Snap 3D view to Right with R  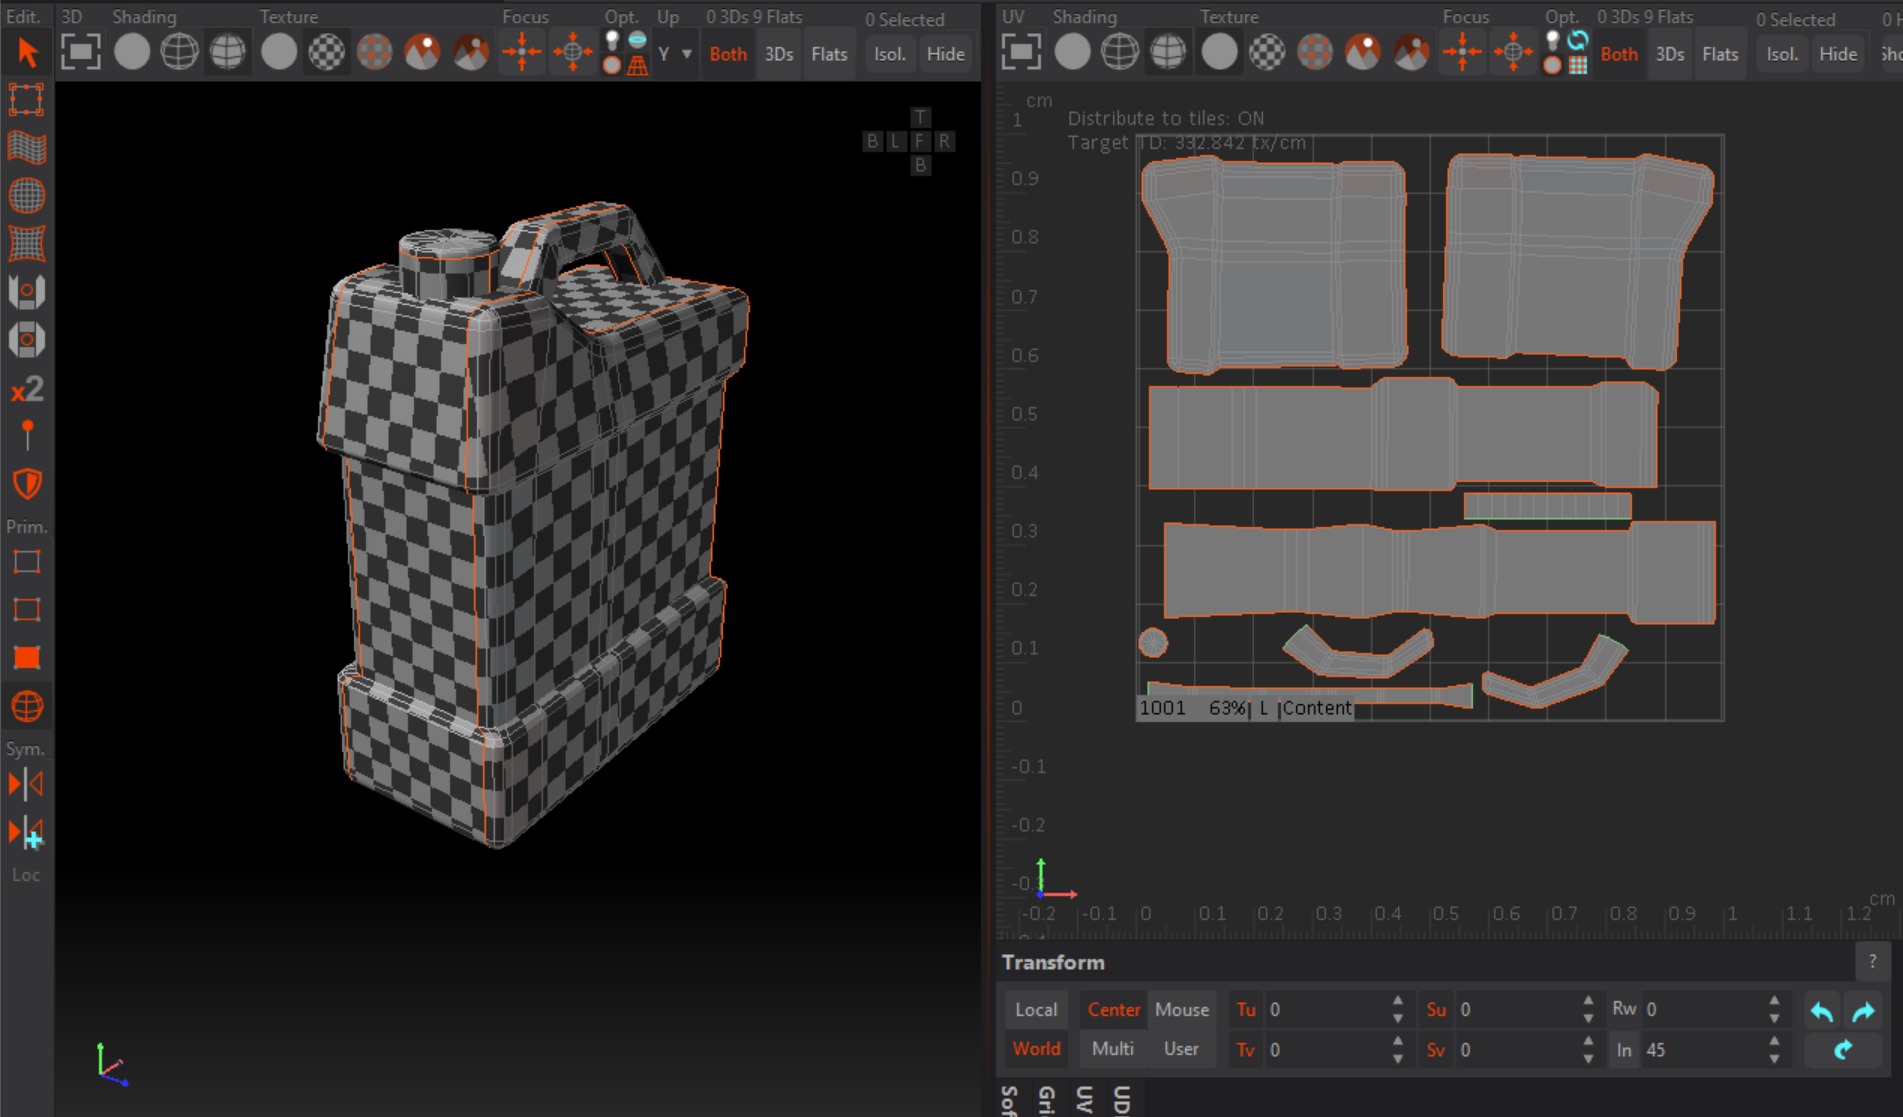[x=943, y=141]
